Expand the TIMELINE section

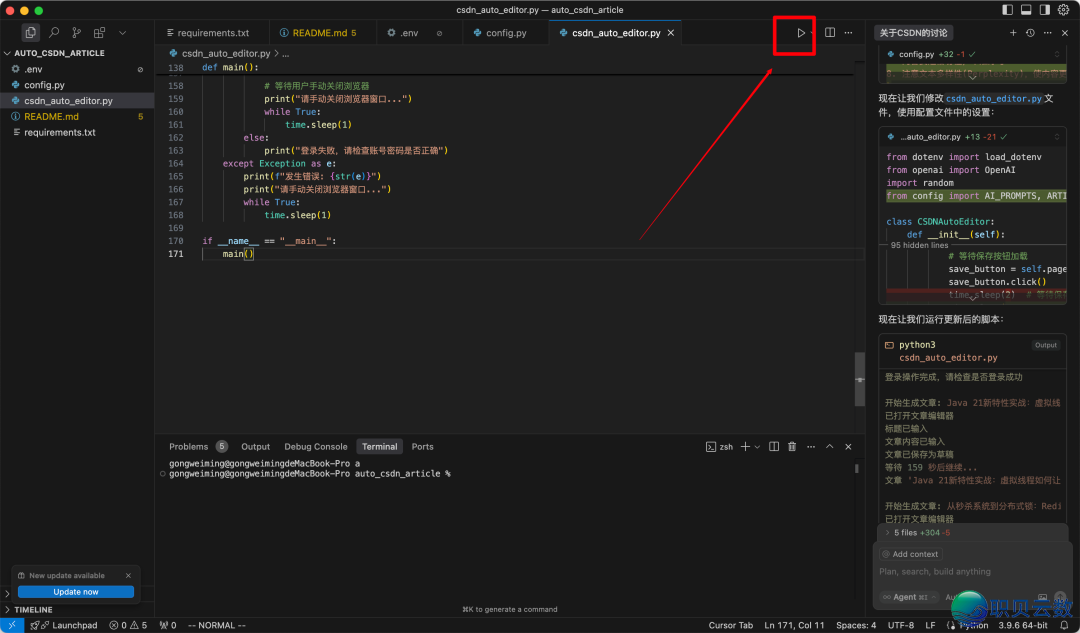pyautogui.click(x=33, y=609)
